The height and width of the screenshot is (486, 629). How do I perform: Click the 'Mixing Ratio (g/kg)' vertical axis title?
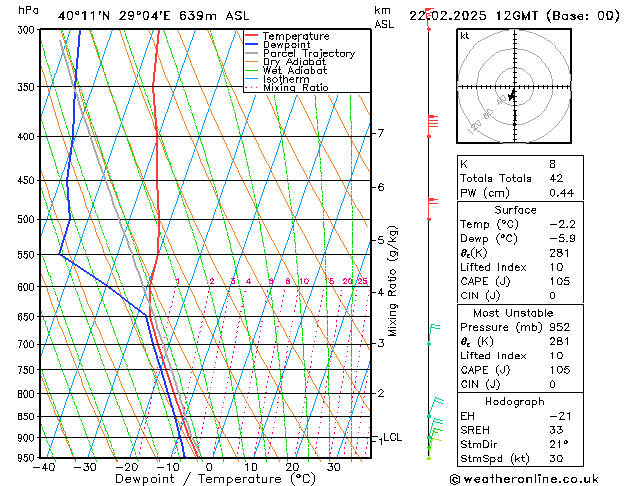click(x=392, y=281)
